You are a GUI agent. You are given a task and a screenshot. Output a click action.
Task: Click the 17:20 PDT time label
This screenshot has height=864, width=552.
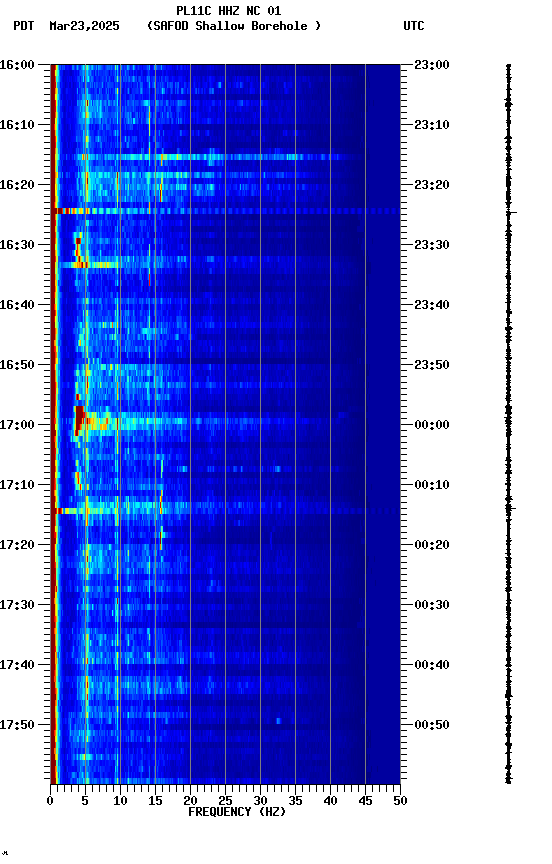click(x=17, y=545)
